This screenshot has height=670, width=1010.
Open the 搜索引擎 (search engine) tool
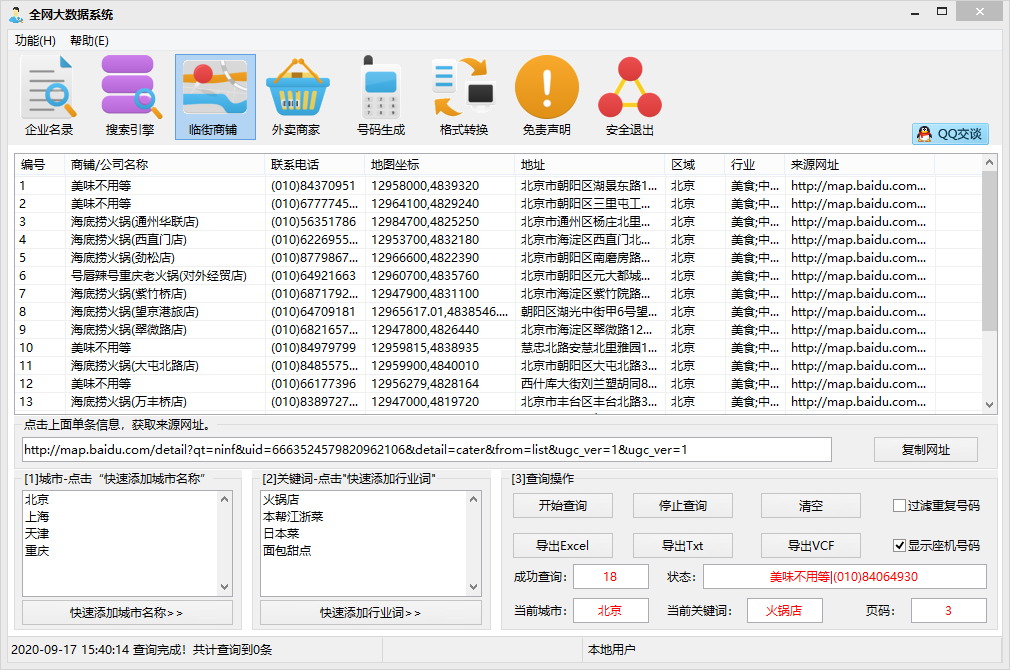(131, 96)
